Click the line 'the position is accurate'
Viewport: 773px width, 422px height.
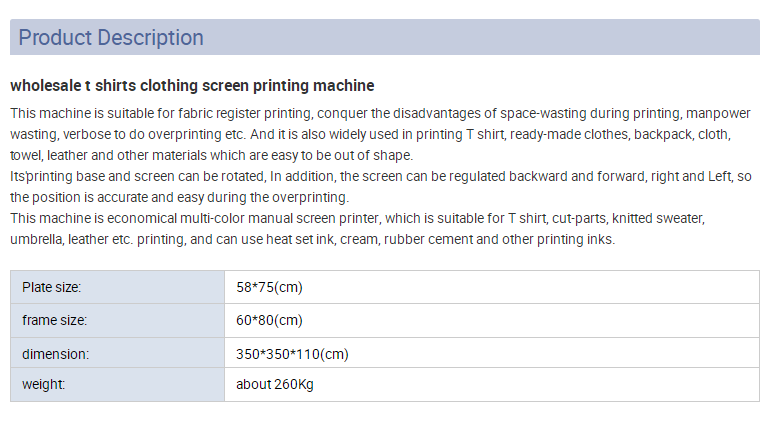point(179,197)
